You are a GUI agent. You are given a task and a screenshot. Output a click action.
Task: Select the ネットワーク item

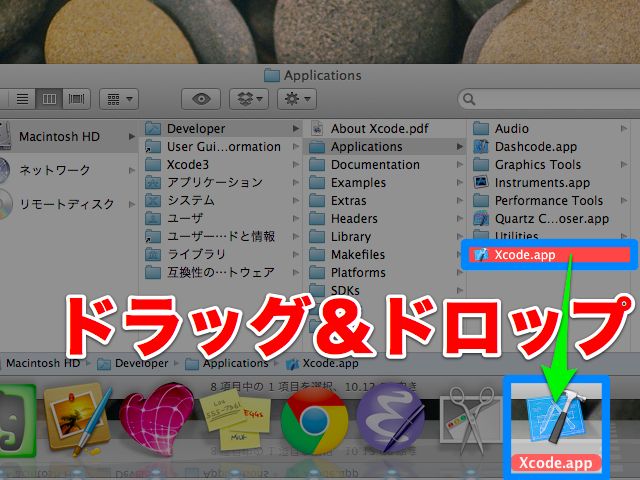pyautogui.click(x=69, y=170)
